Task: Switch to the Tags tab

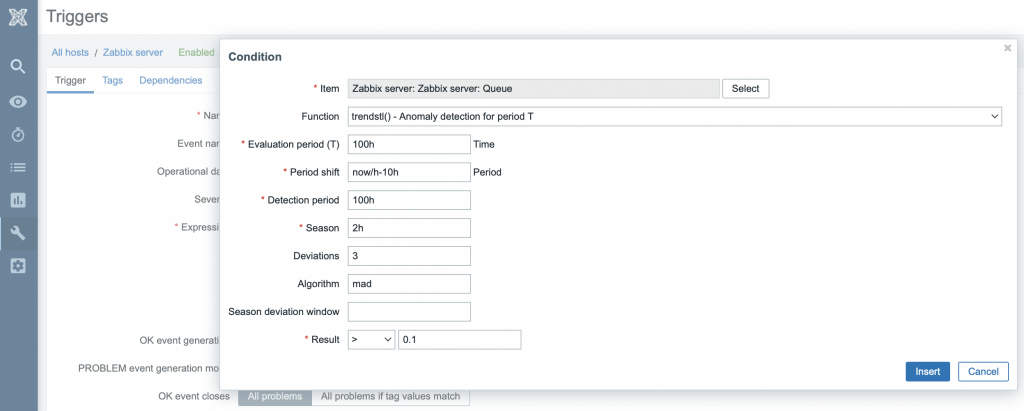Action: pyautogui.click(x=112, y=80)
